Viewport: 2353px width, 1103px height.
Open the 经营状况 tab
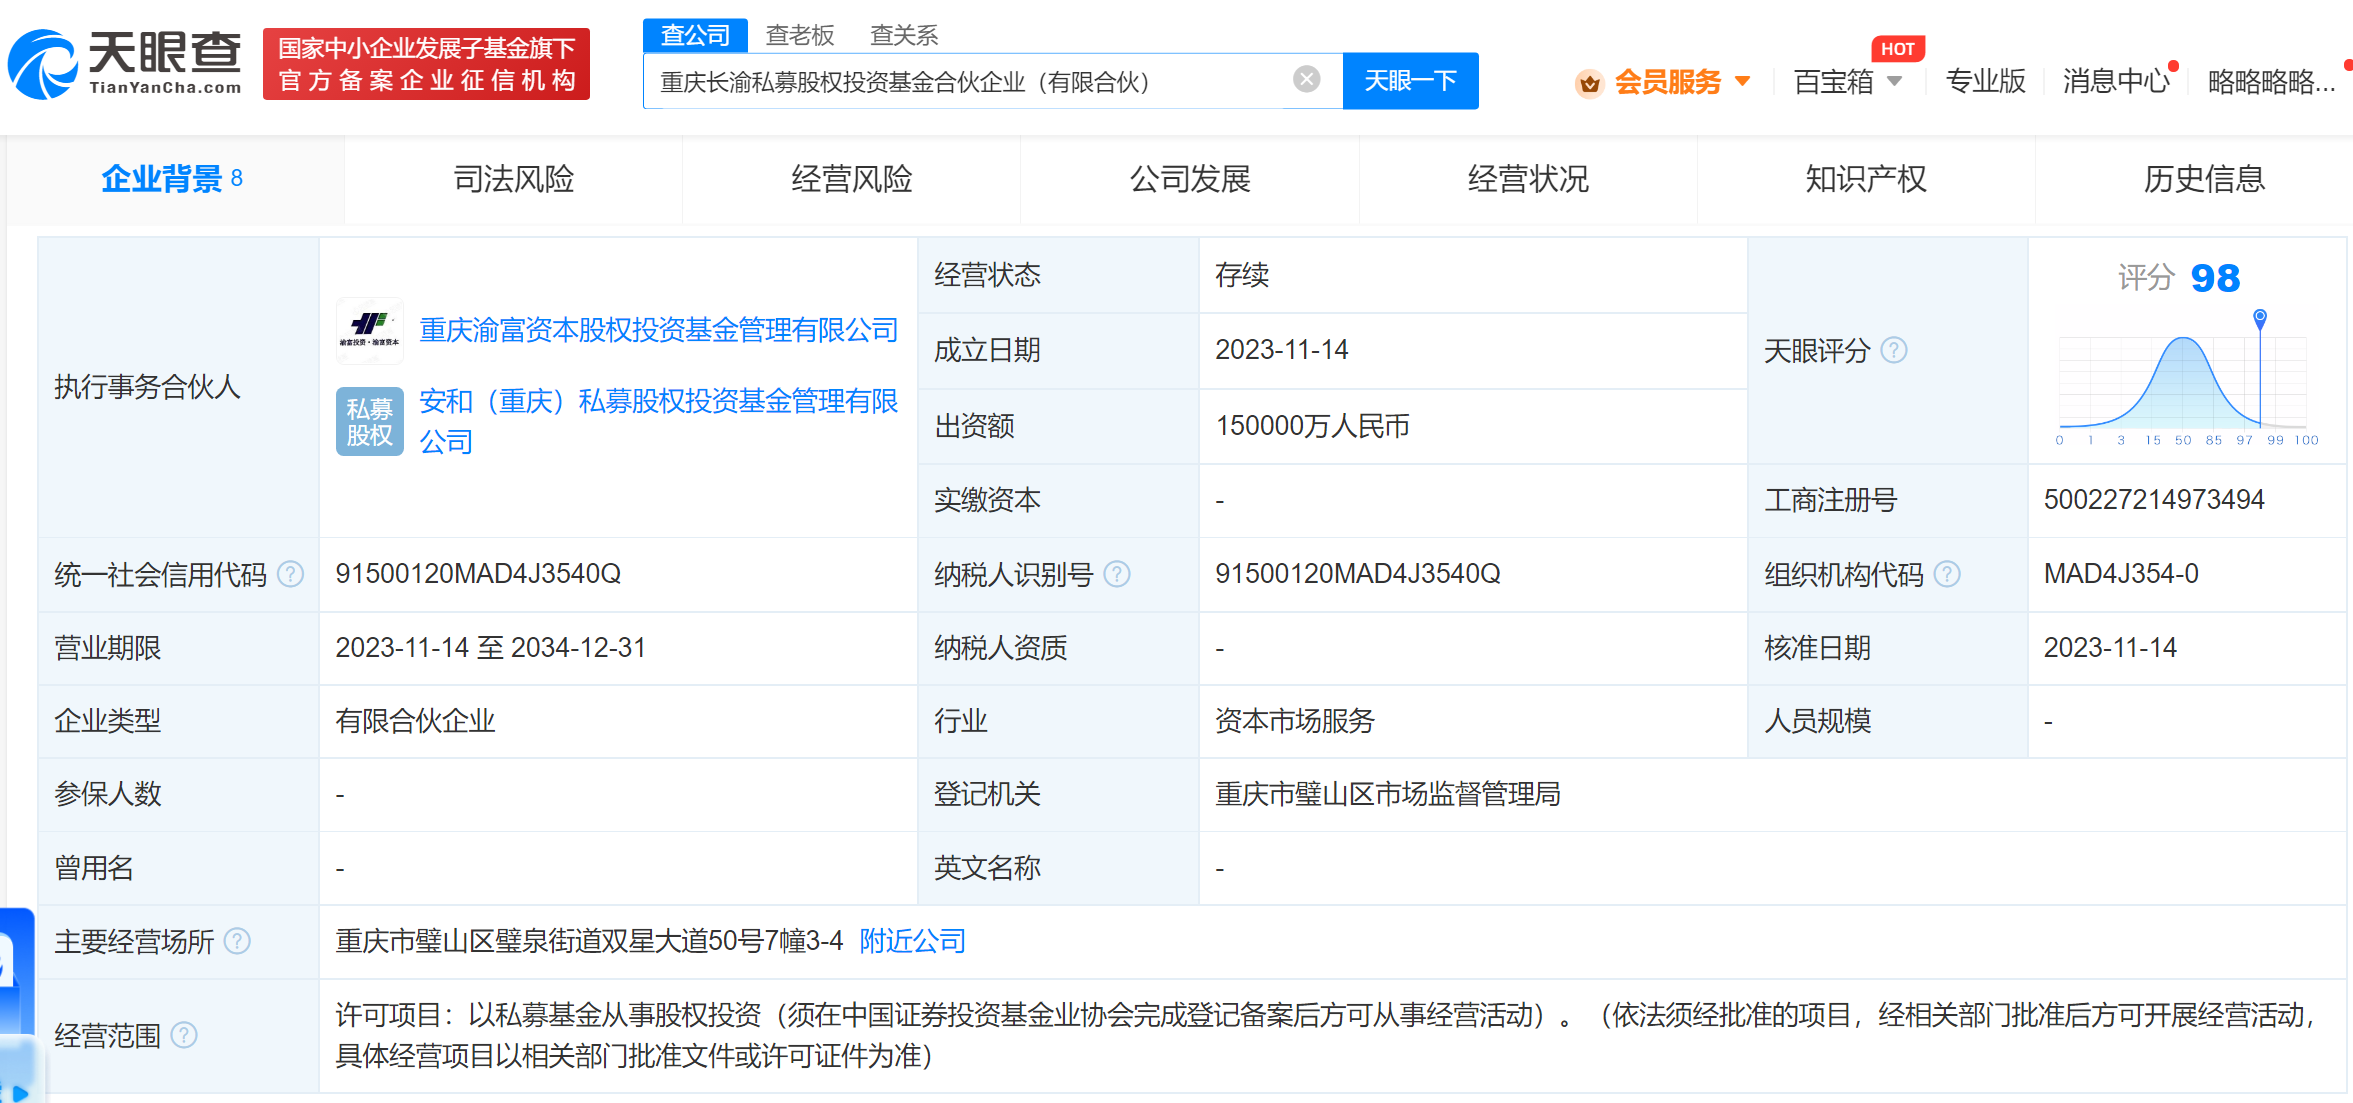point(1528,179)
